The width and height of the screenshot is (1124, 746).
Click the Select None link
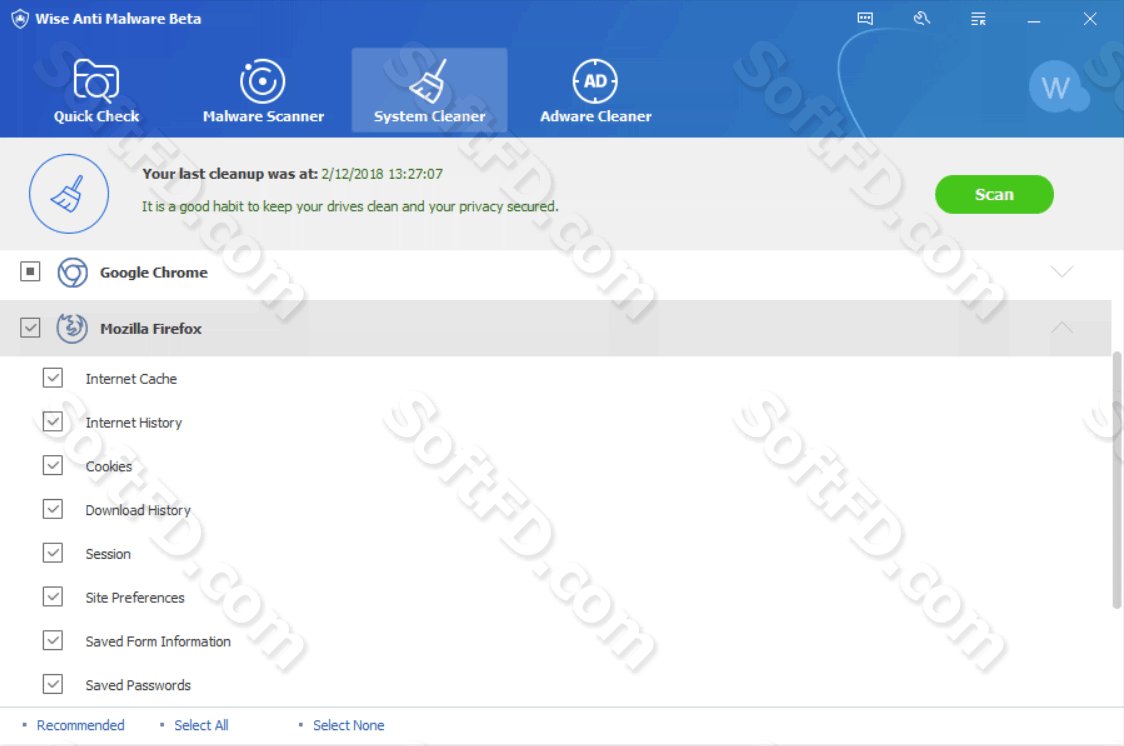pos(348,725)
